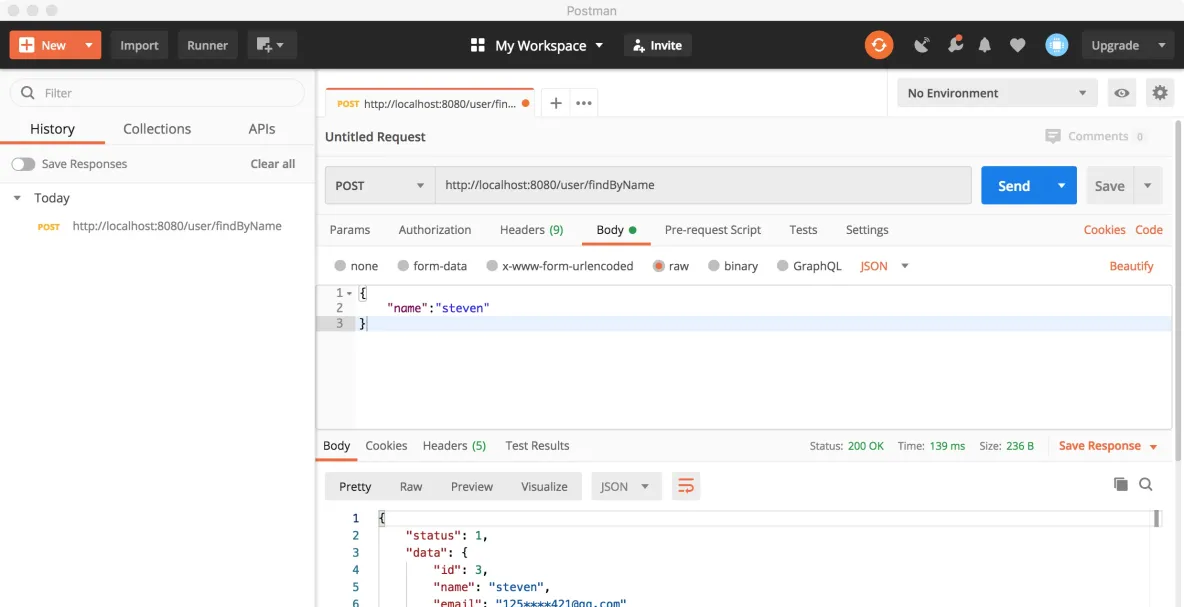Screen dimensions: 1184x607
Task: Open the My Workspace dropdown
Action: point(549,45)
